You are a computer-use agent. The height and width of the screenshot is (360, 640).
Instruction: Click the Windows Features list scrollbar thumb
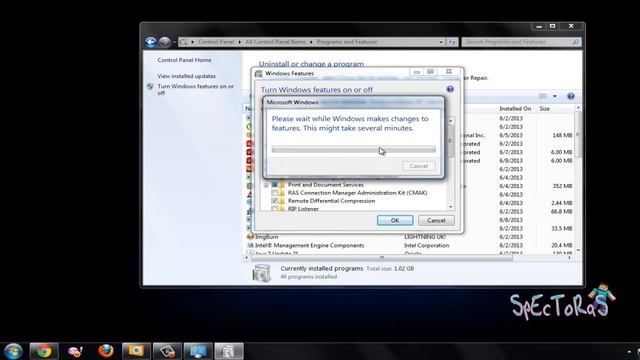pyautogui.click(x=451, y=141)
